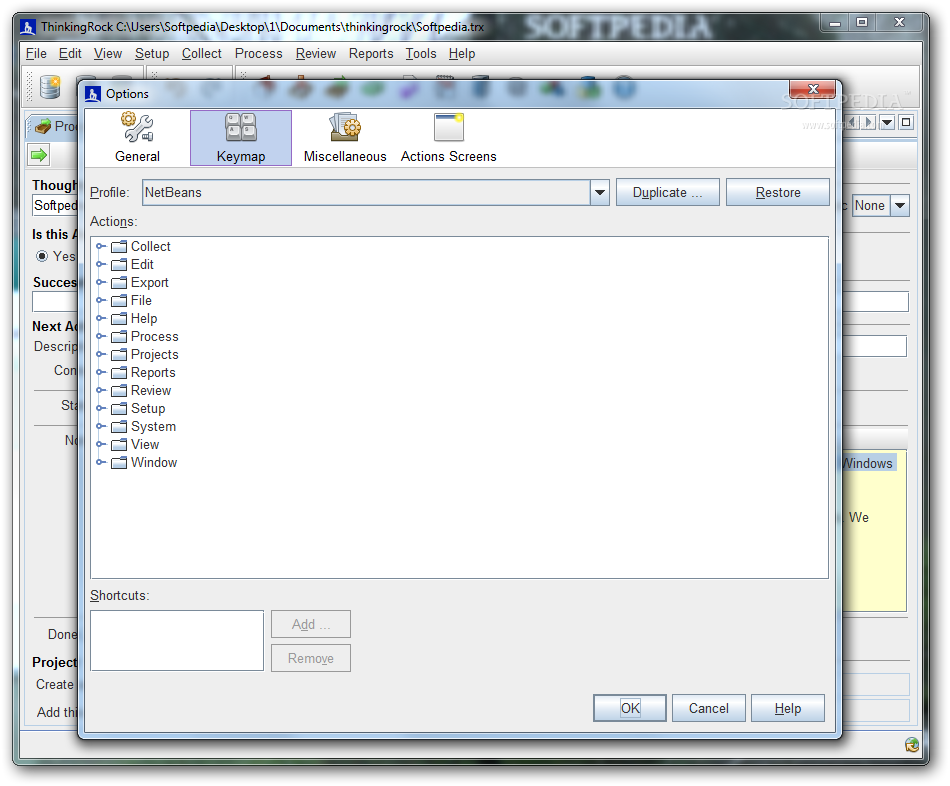Open the Collect menu
Image resolution: width=950 pixels, height=786 pixels.
[202, 54]
